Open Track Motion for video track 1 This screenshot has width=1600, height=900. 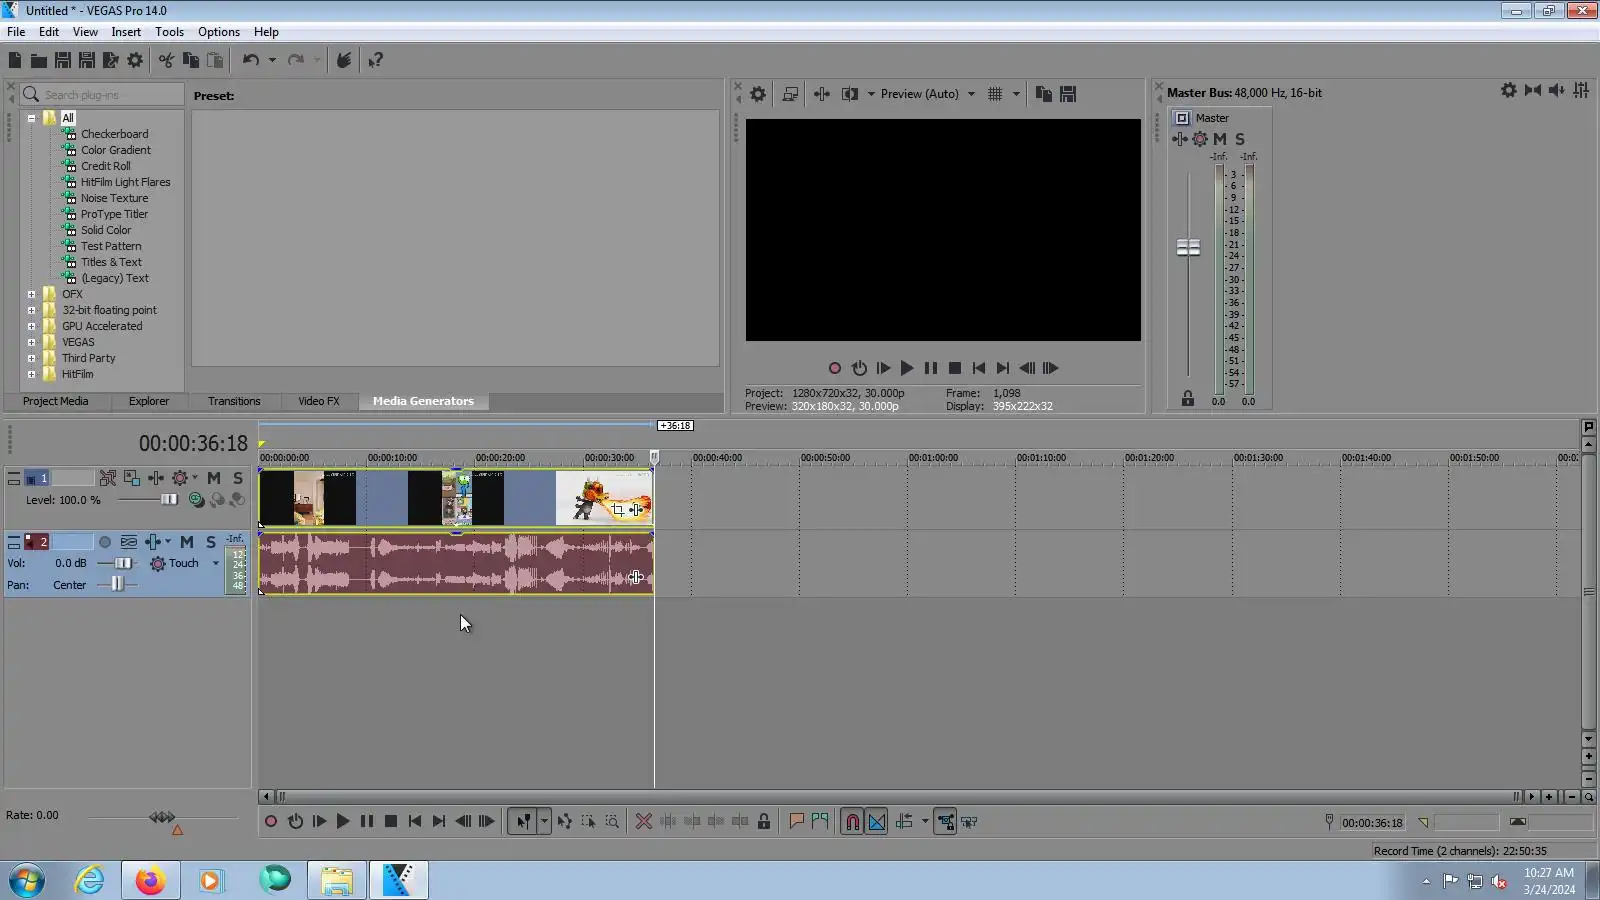pos(131,478)
